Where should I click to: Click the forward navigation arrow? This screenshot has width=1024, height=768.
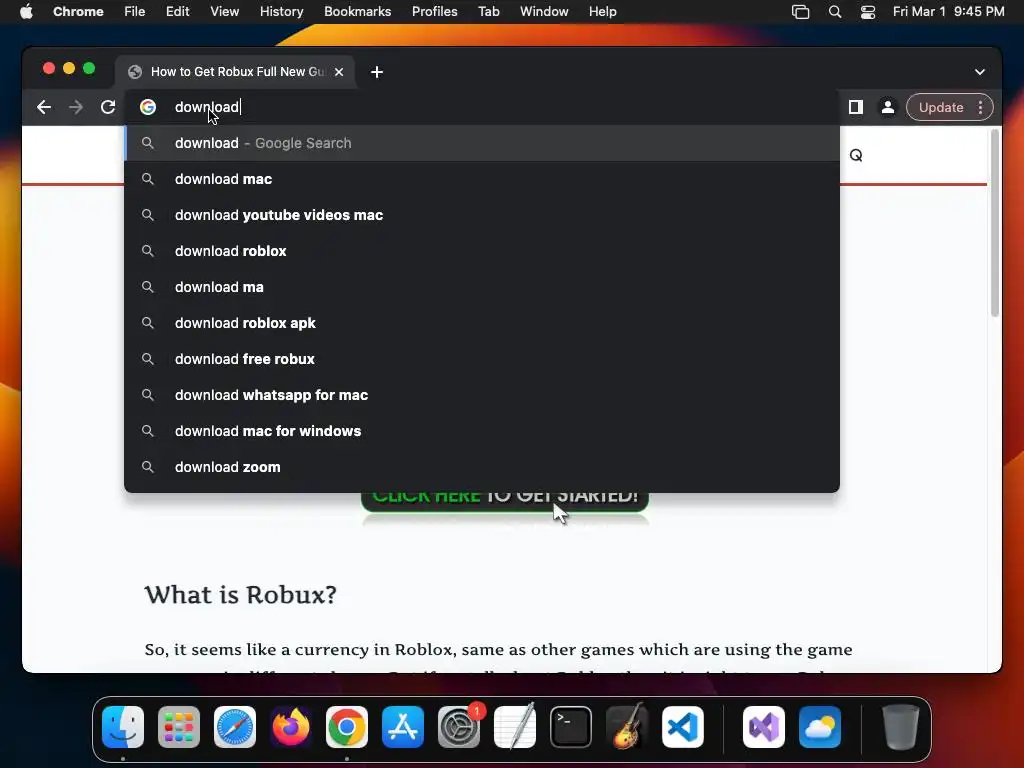point(76,107)
